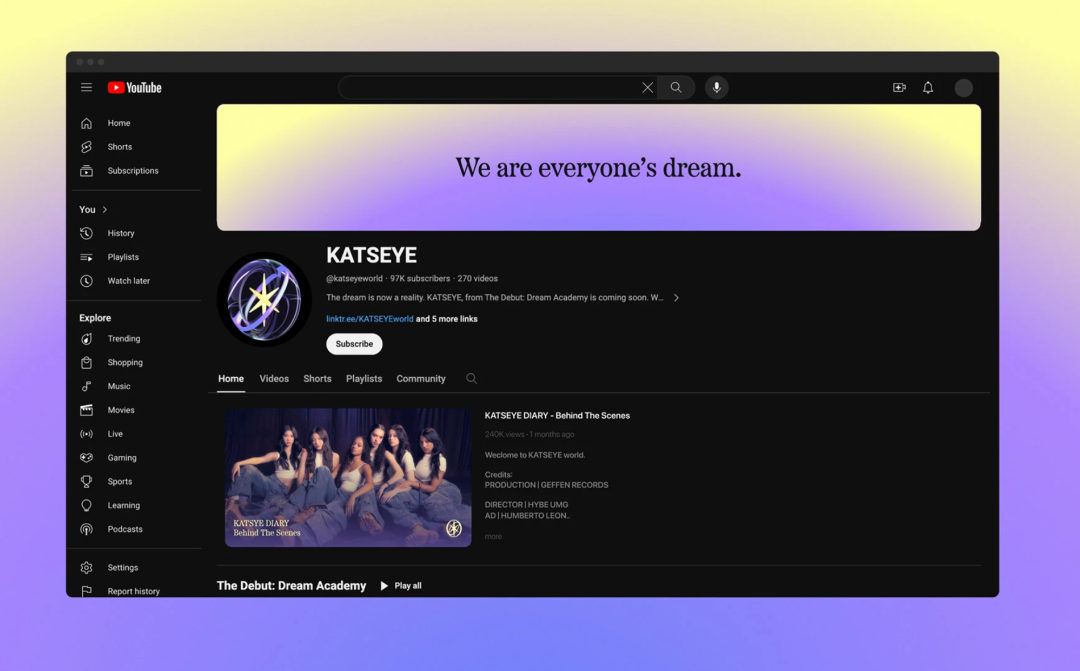
Task: Click the History clock icon
Action: [x=86, y=234]
